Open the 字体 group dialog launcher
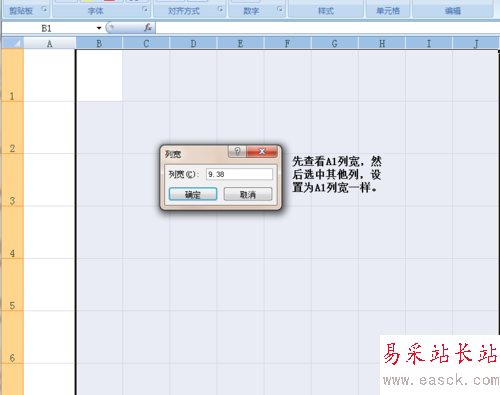 click(145, 9)
